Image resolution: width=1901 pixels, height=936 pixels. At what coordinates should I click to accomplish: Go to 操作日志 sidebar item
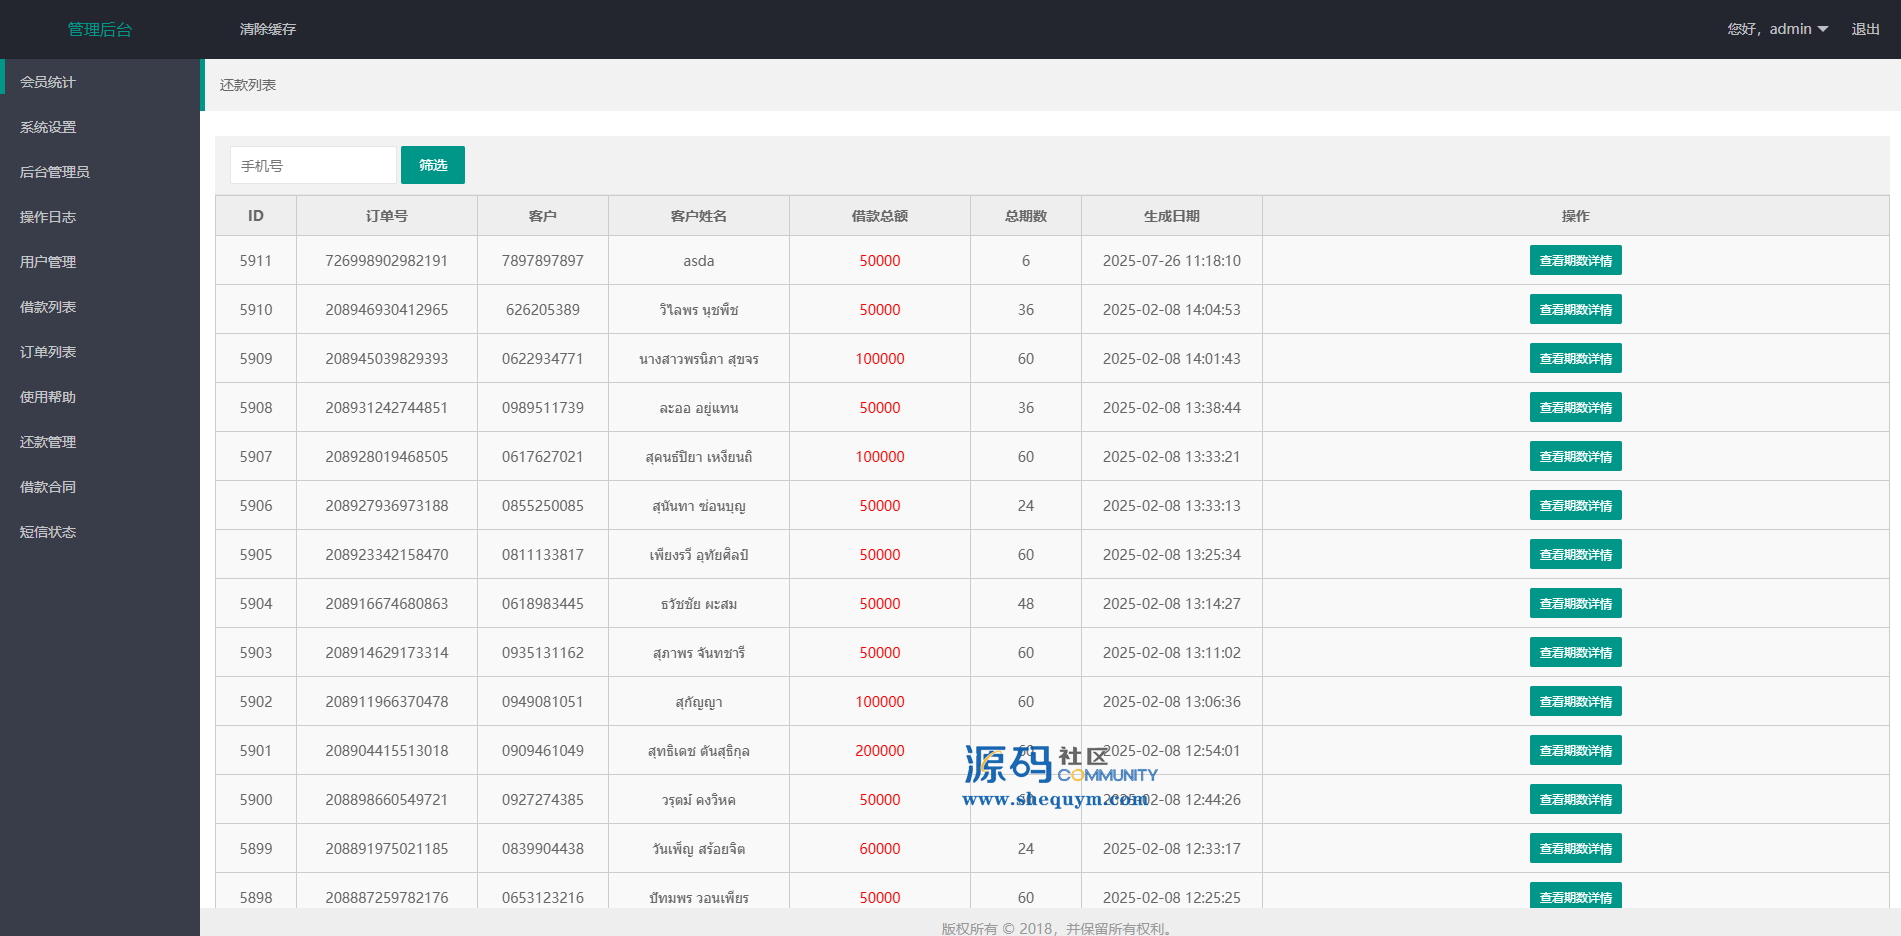(x=48, y=217)
